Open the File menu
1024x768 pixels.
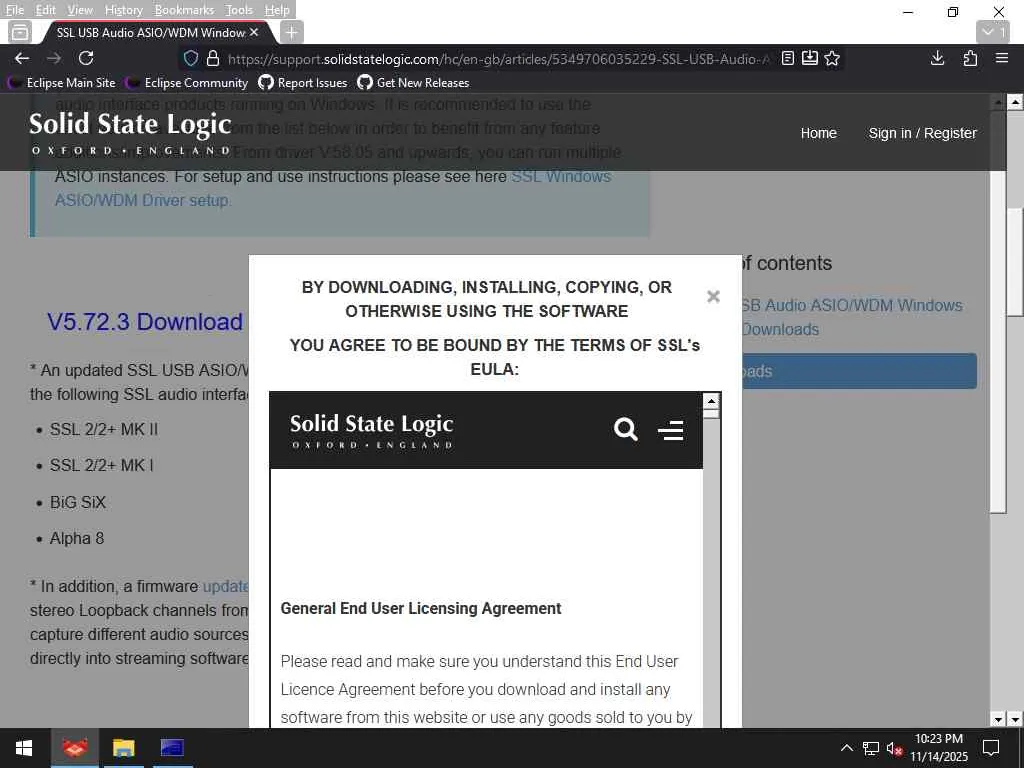pos(14,10)
